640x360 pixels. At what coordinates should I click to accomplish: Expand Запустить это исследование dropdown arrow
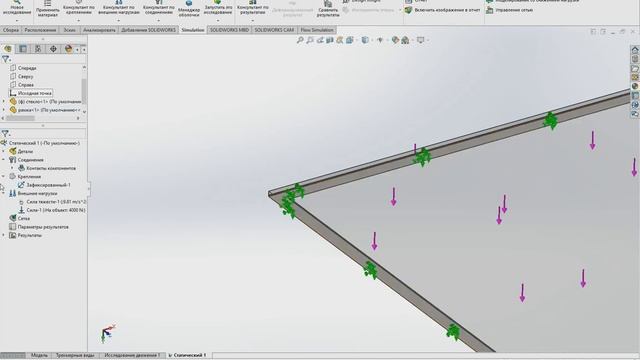click(218, 20)
